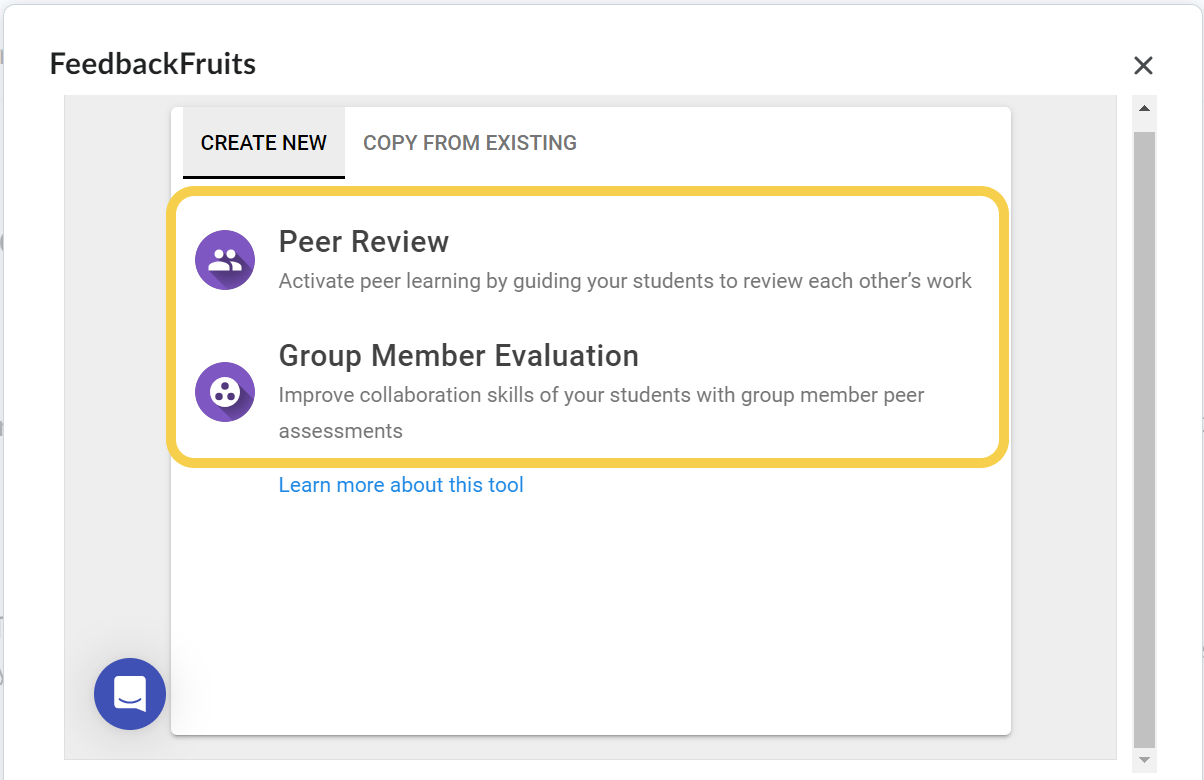Click the purple badge beside Peer Review
1204x780 pixels.
[224, 259]
